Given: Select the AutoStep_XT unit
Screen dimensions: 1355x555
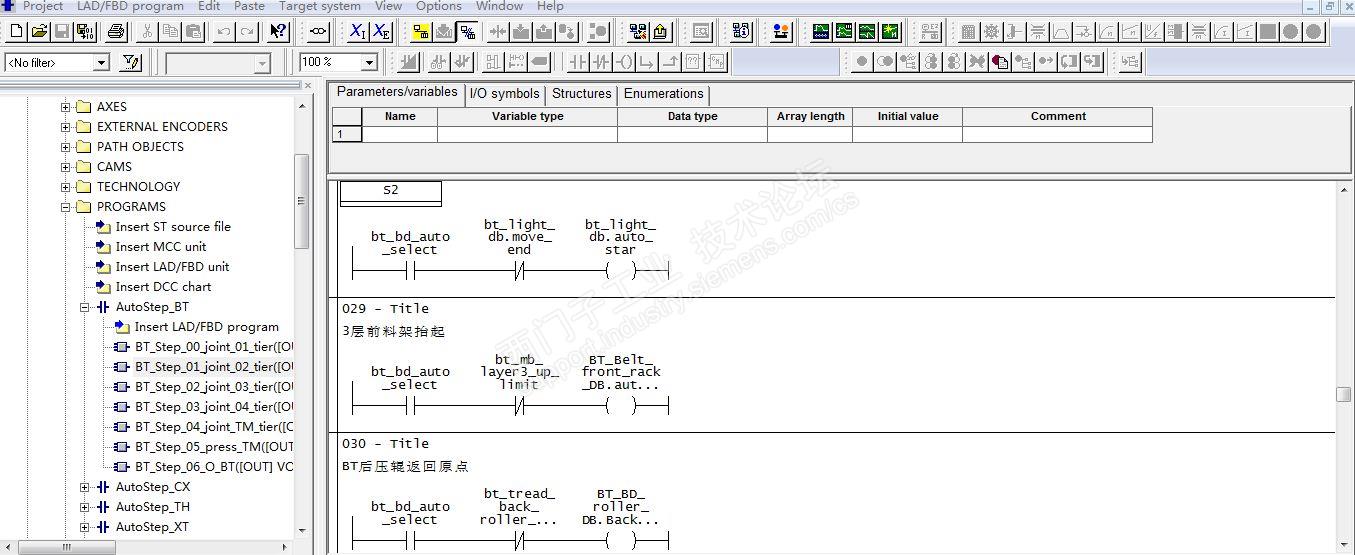Looking at the screenshot, I should coord(152,527).
